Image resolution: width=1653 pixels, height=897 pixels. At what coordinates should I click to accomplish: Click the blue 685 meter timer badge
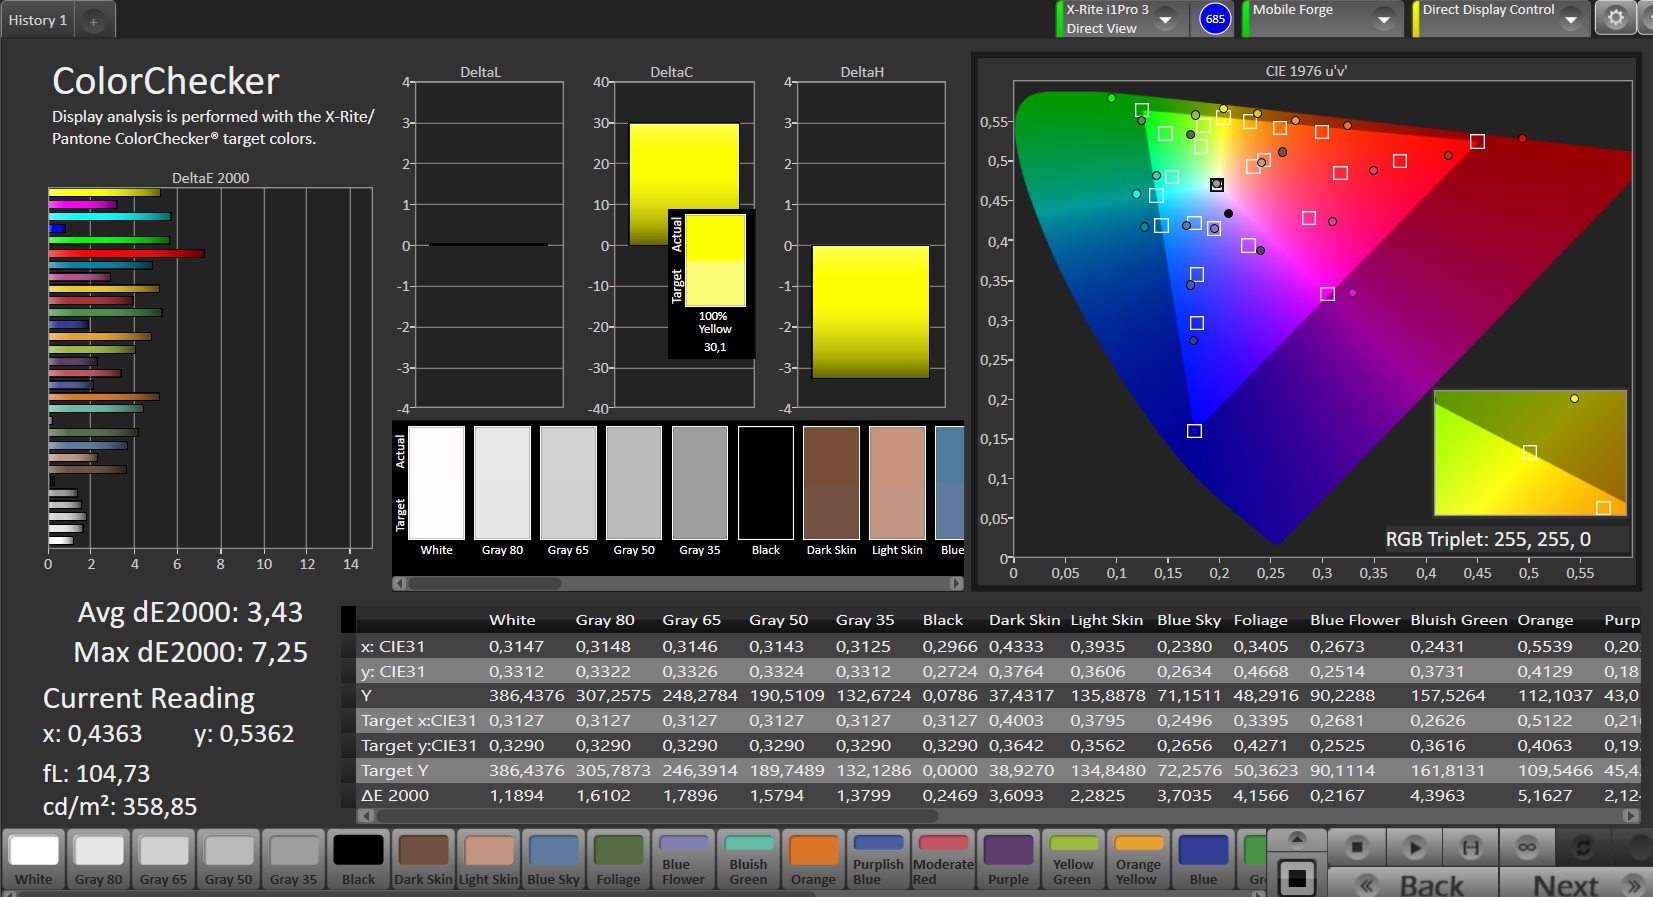tap(1215, 19)
